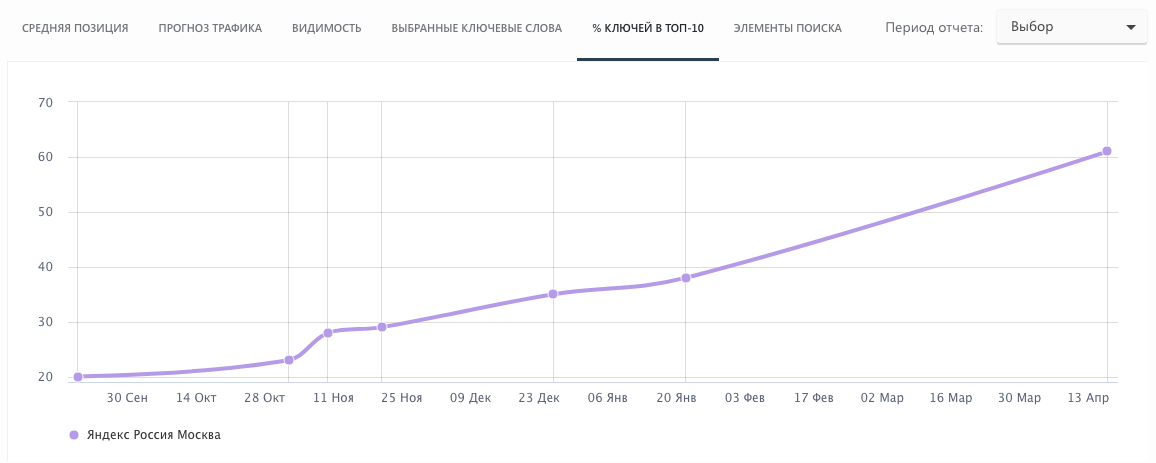
Task: Click the 13 Апр x-axis date label
Action: click(x=1088, y=398)
